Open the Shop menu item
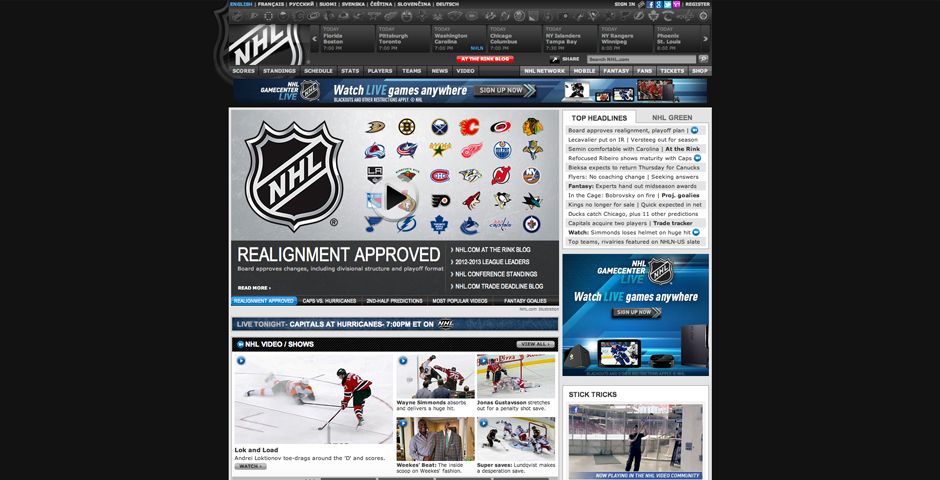This screenshot has width=940, height=480. click(700, 71)
